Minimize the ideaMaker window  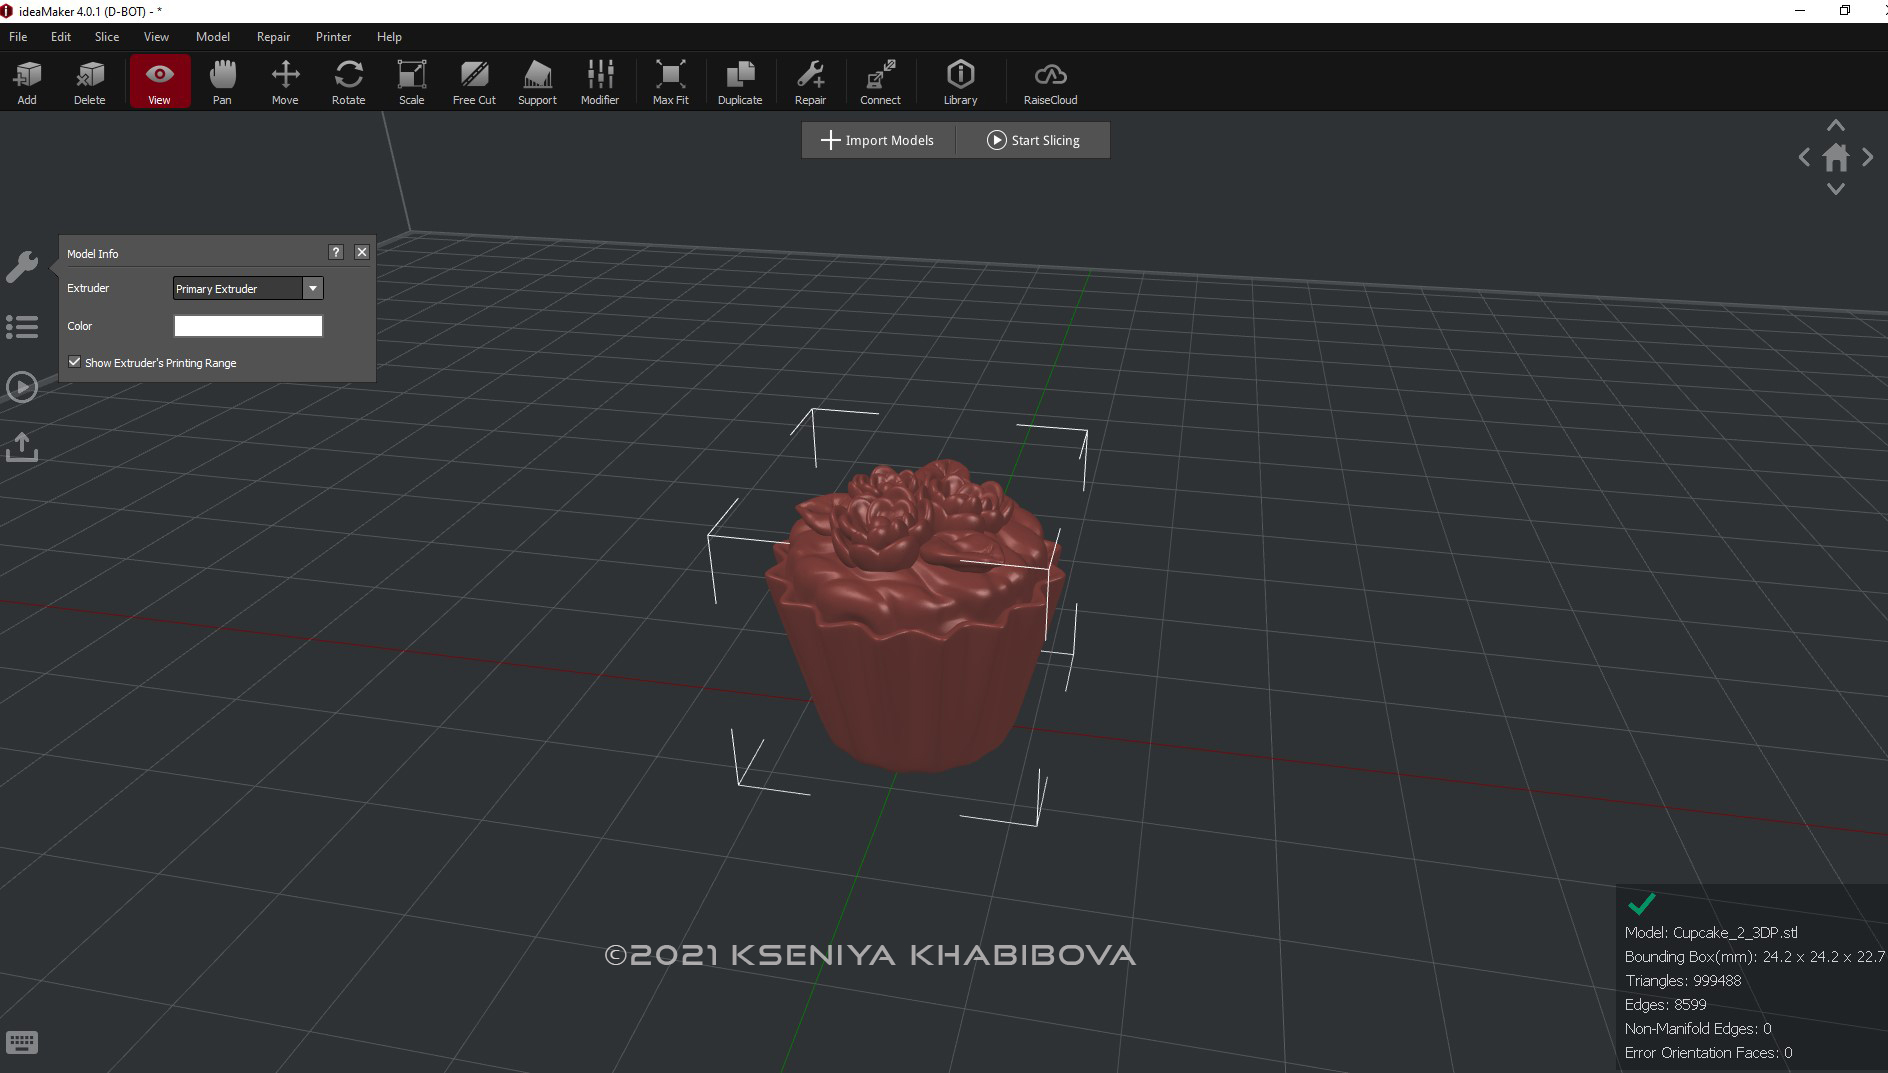click(x=1800, y=11)
